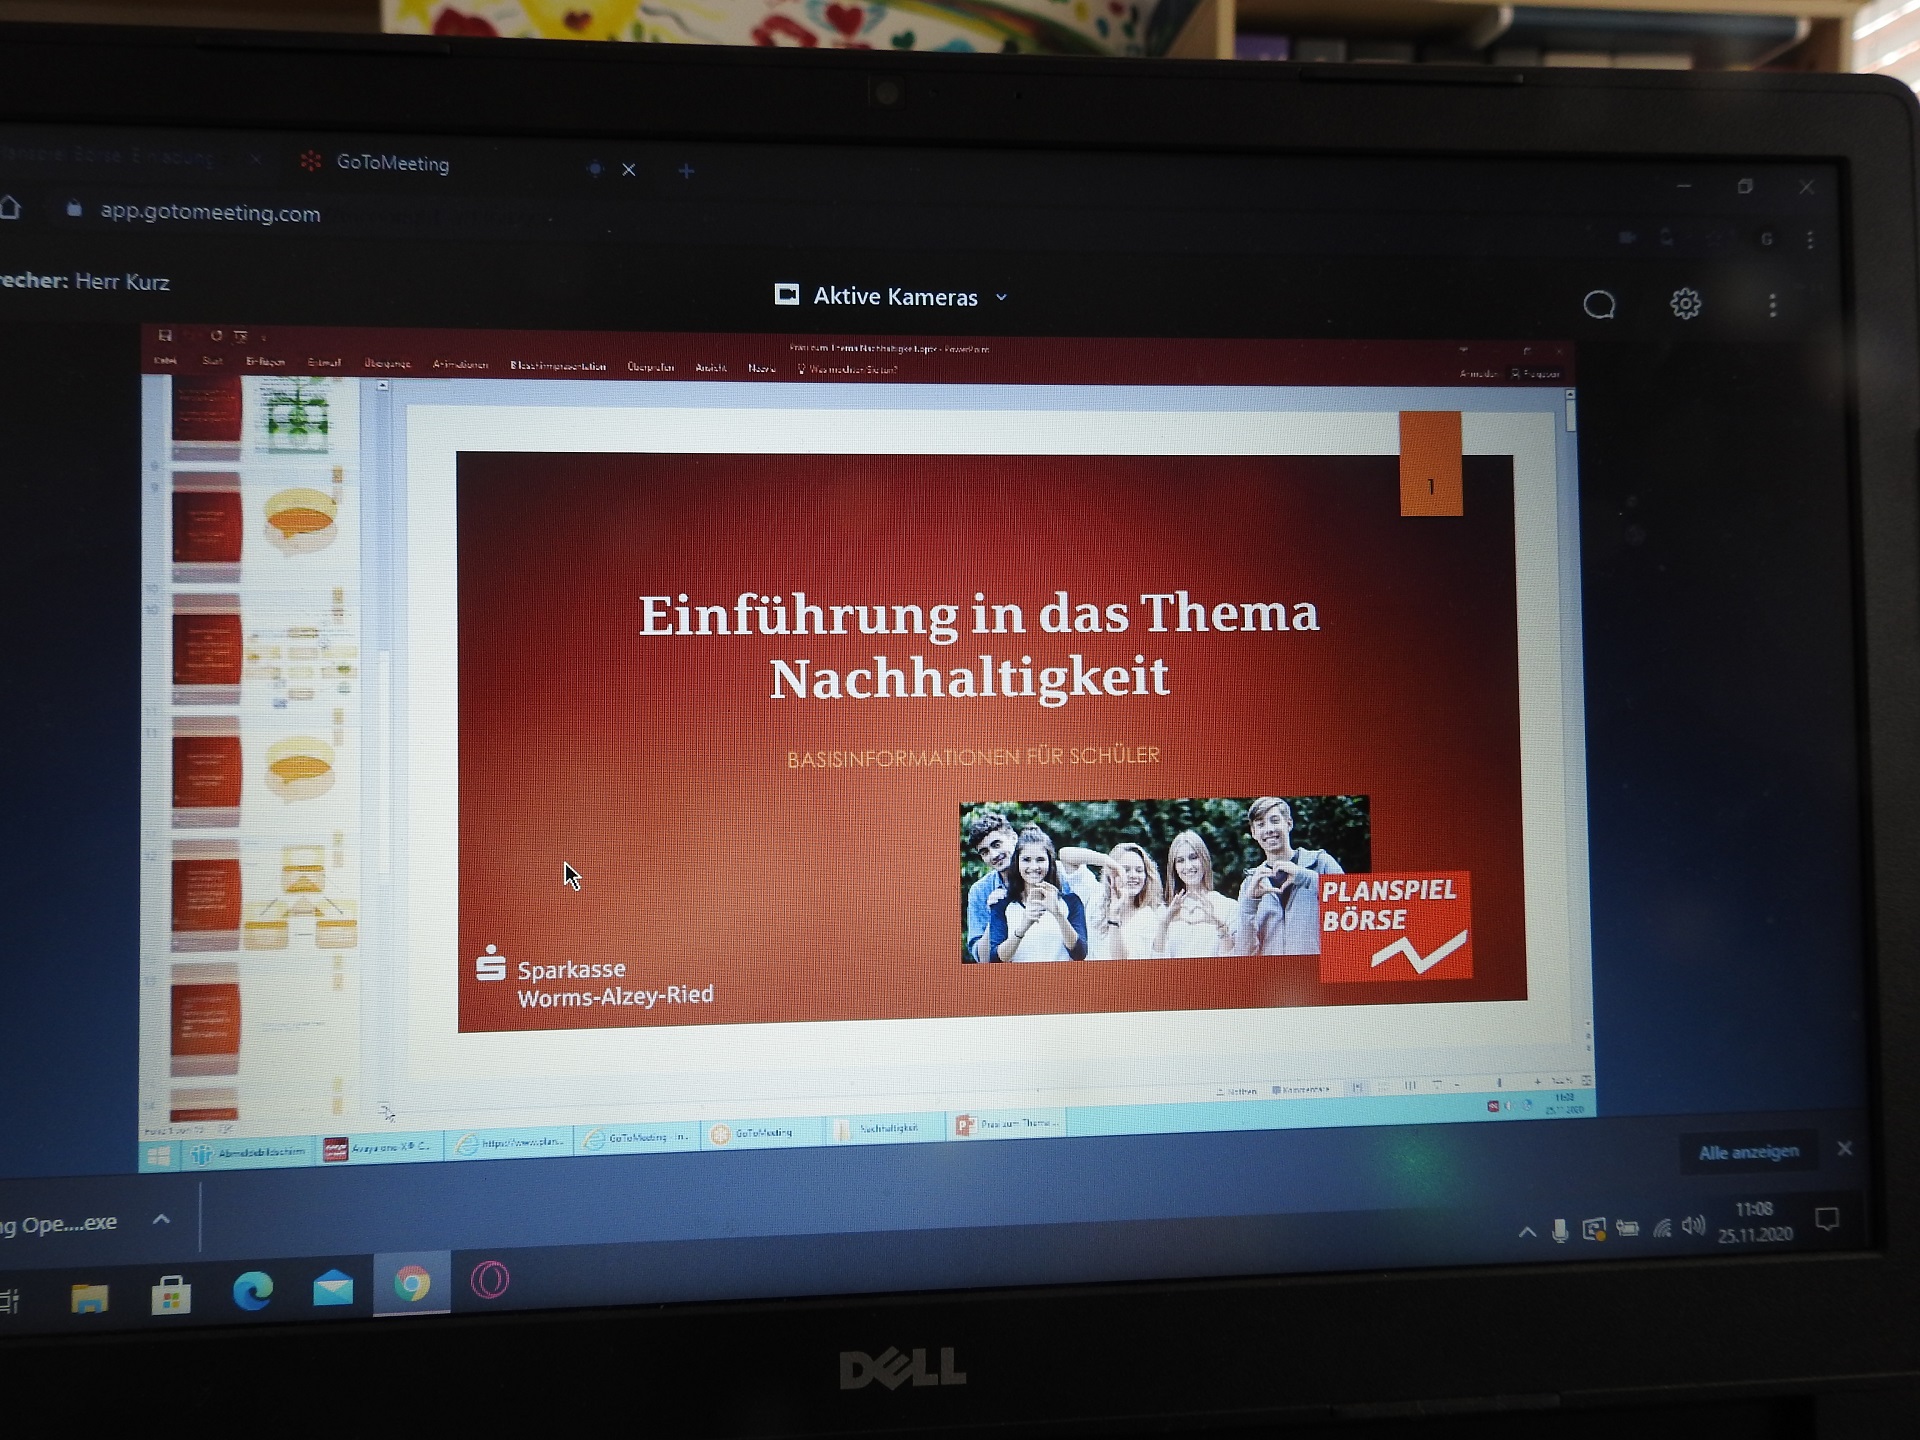
Task: Open a new browser tab
Action: coord(686,171)
